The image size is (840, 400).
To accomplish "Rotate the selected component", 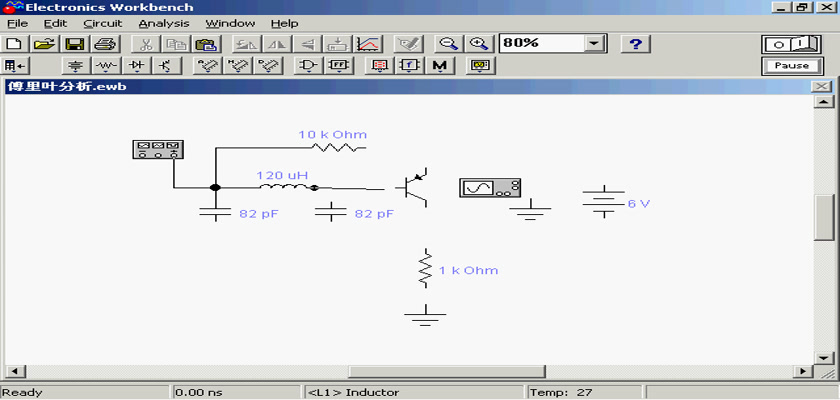I will [x=247, y=44].
